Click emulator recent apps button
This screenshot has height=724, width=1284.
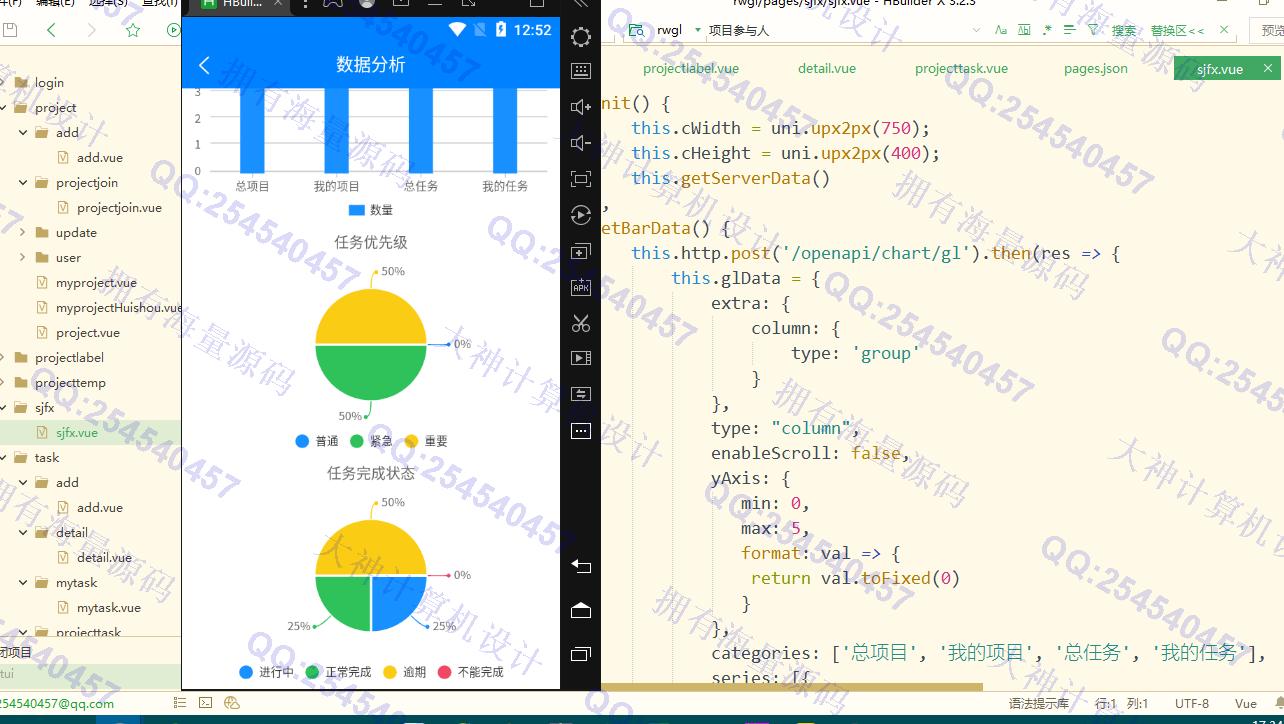(x=581, y=654)
